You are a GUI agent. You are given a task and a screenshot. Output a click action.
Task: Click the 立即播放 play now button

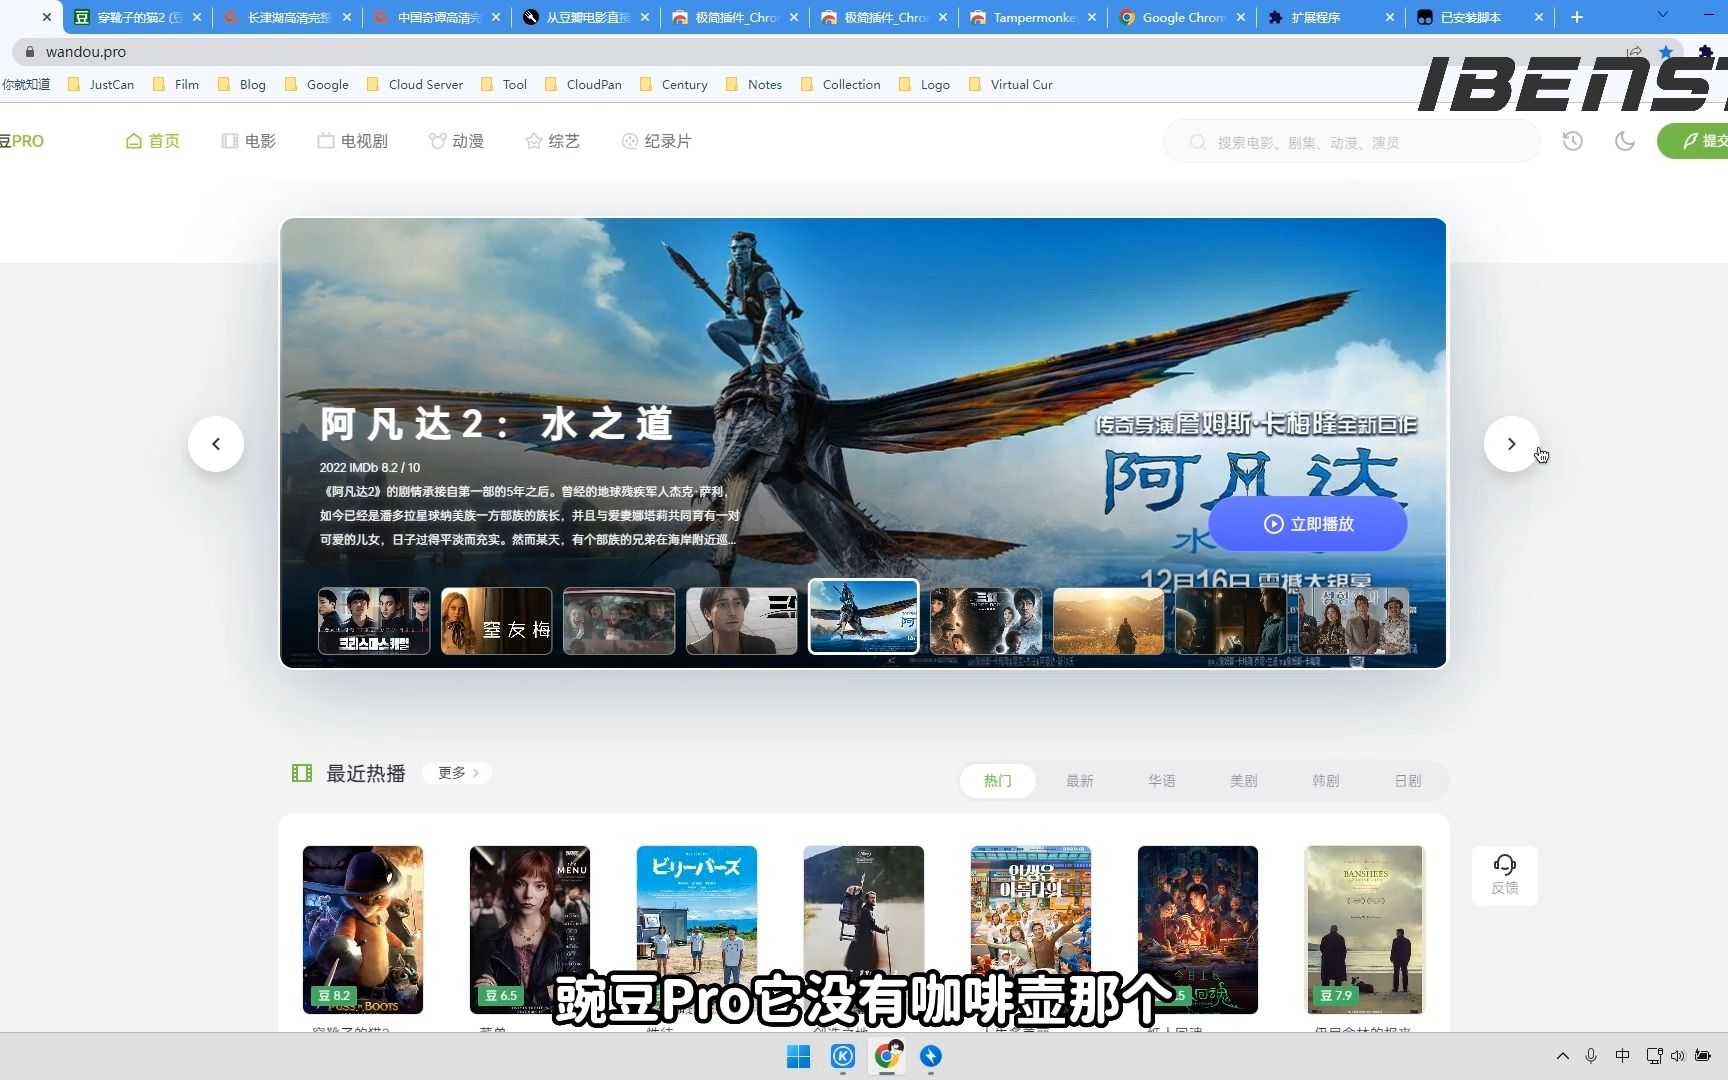pyautogui.click(x=1308, y=524)
